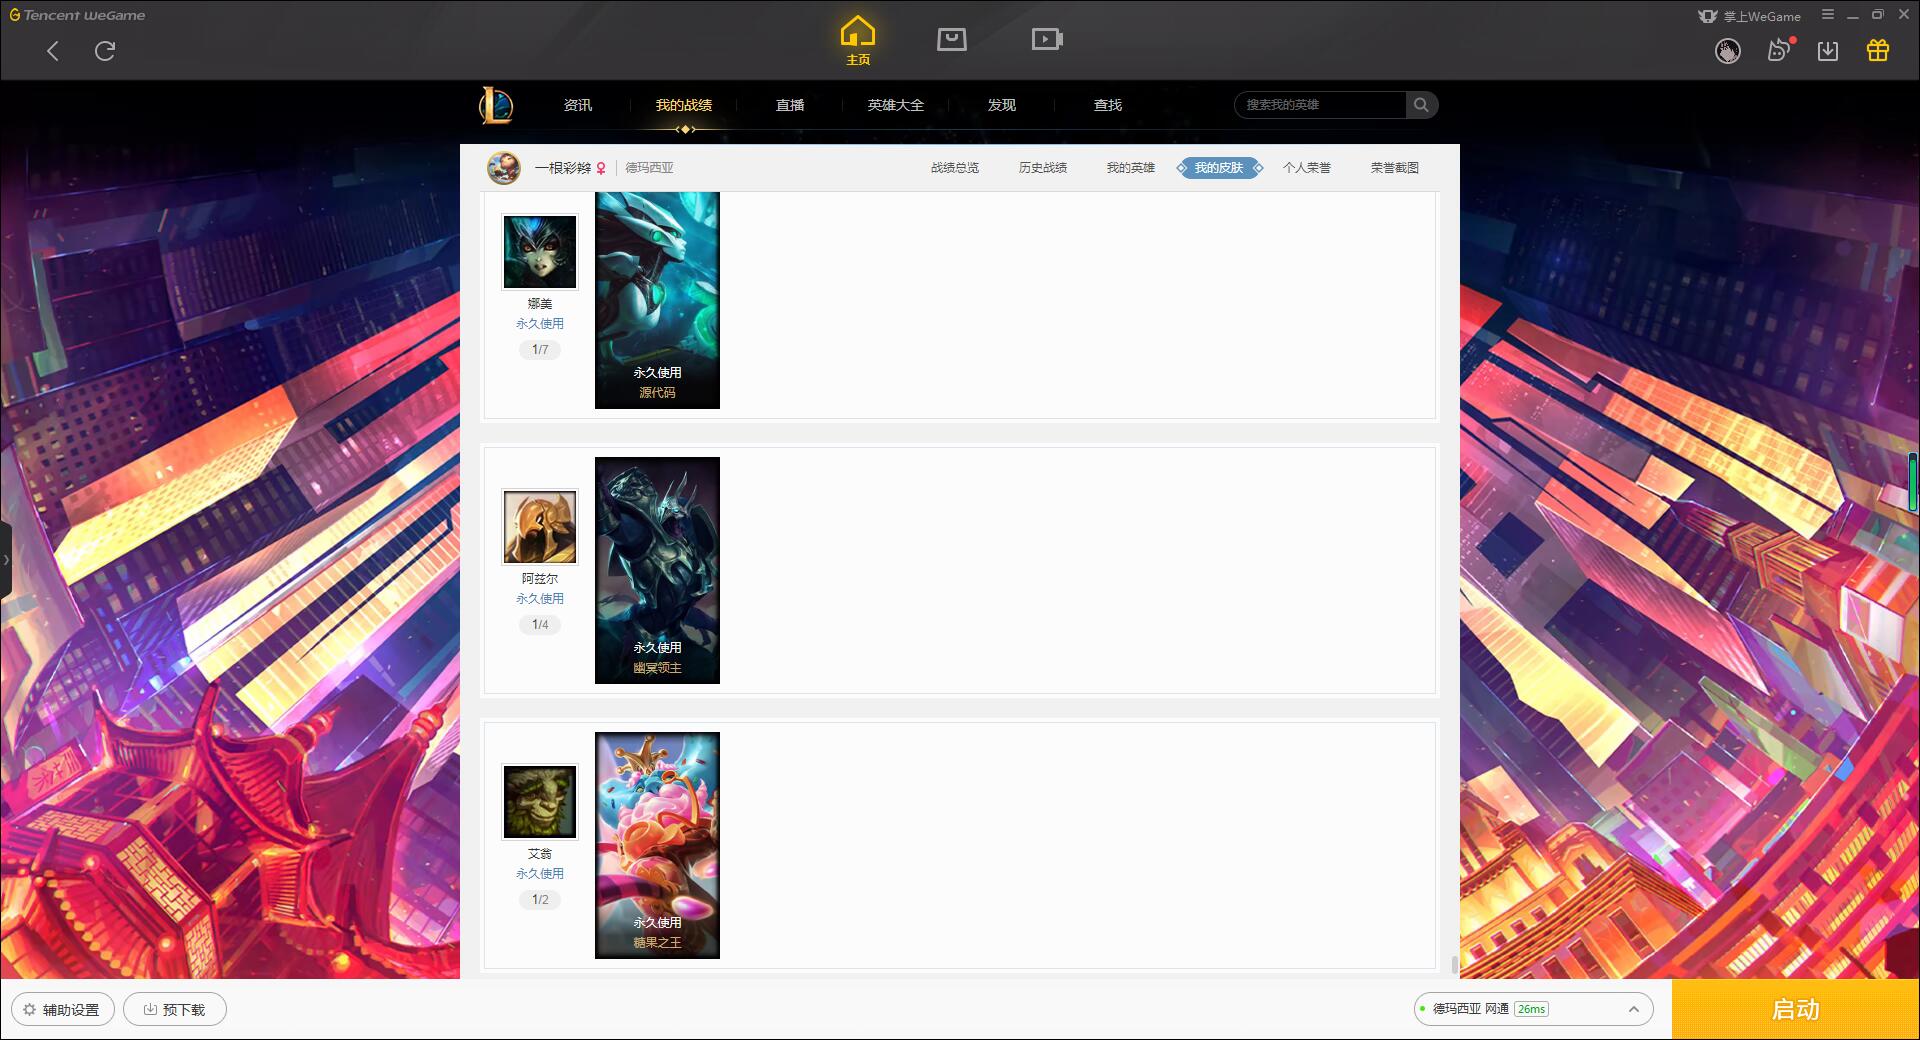Open the 幽冥领主 skin card
The width and height of the screenshot is (1920, 1040).
pyautogui.click(x=657, y=570)
